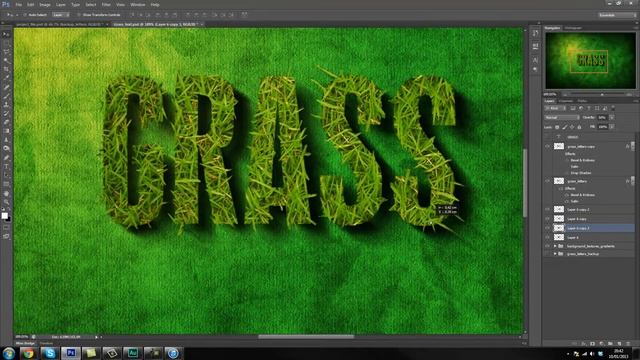
Task: Open the Essentials workspace dropdown
Action: click(617, 15)
